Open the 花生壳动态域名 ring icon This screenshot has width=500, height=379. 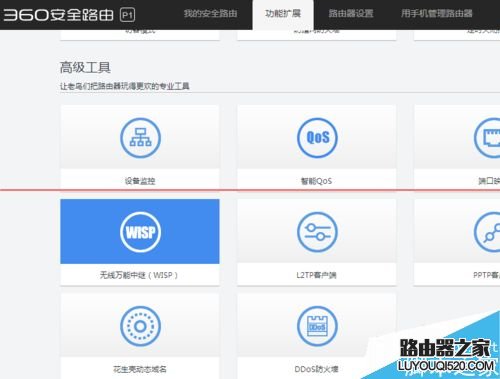click(x=140, y=326)
